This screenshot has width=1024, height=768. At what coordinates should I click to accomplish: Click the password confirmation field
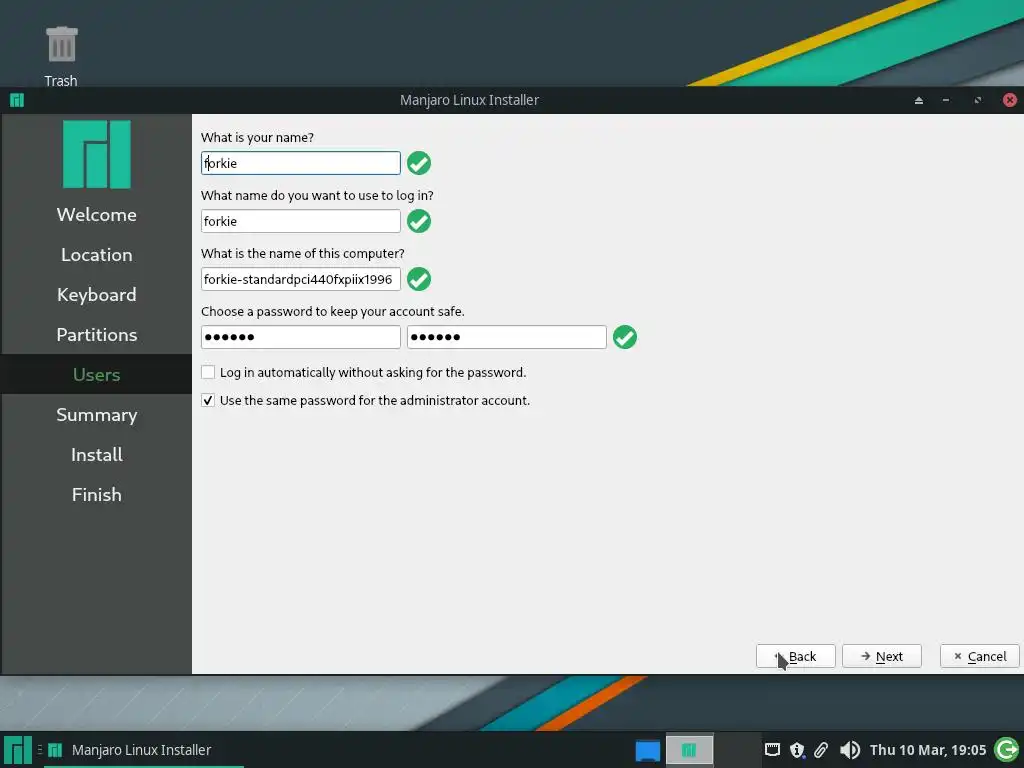point(507,337)
